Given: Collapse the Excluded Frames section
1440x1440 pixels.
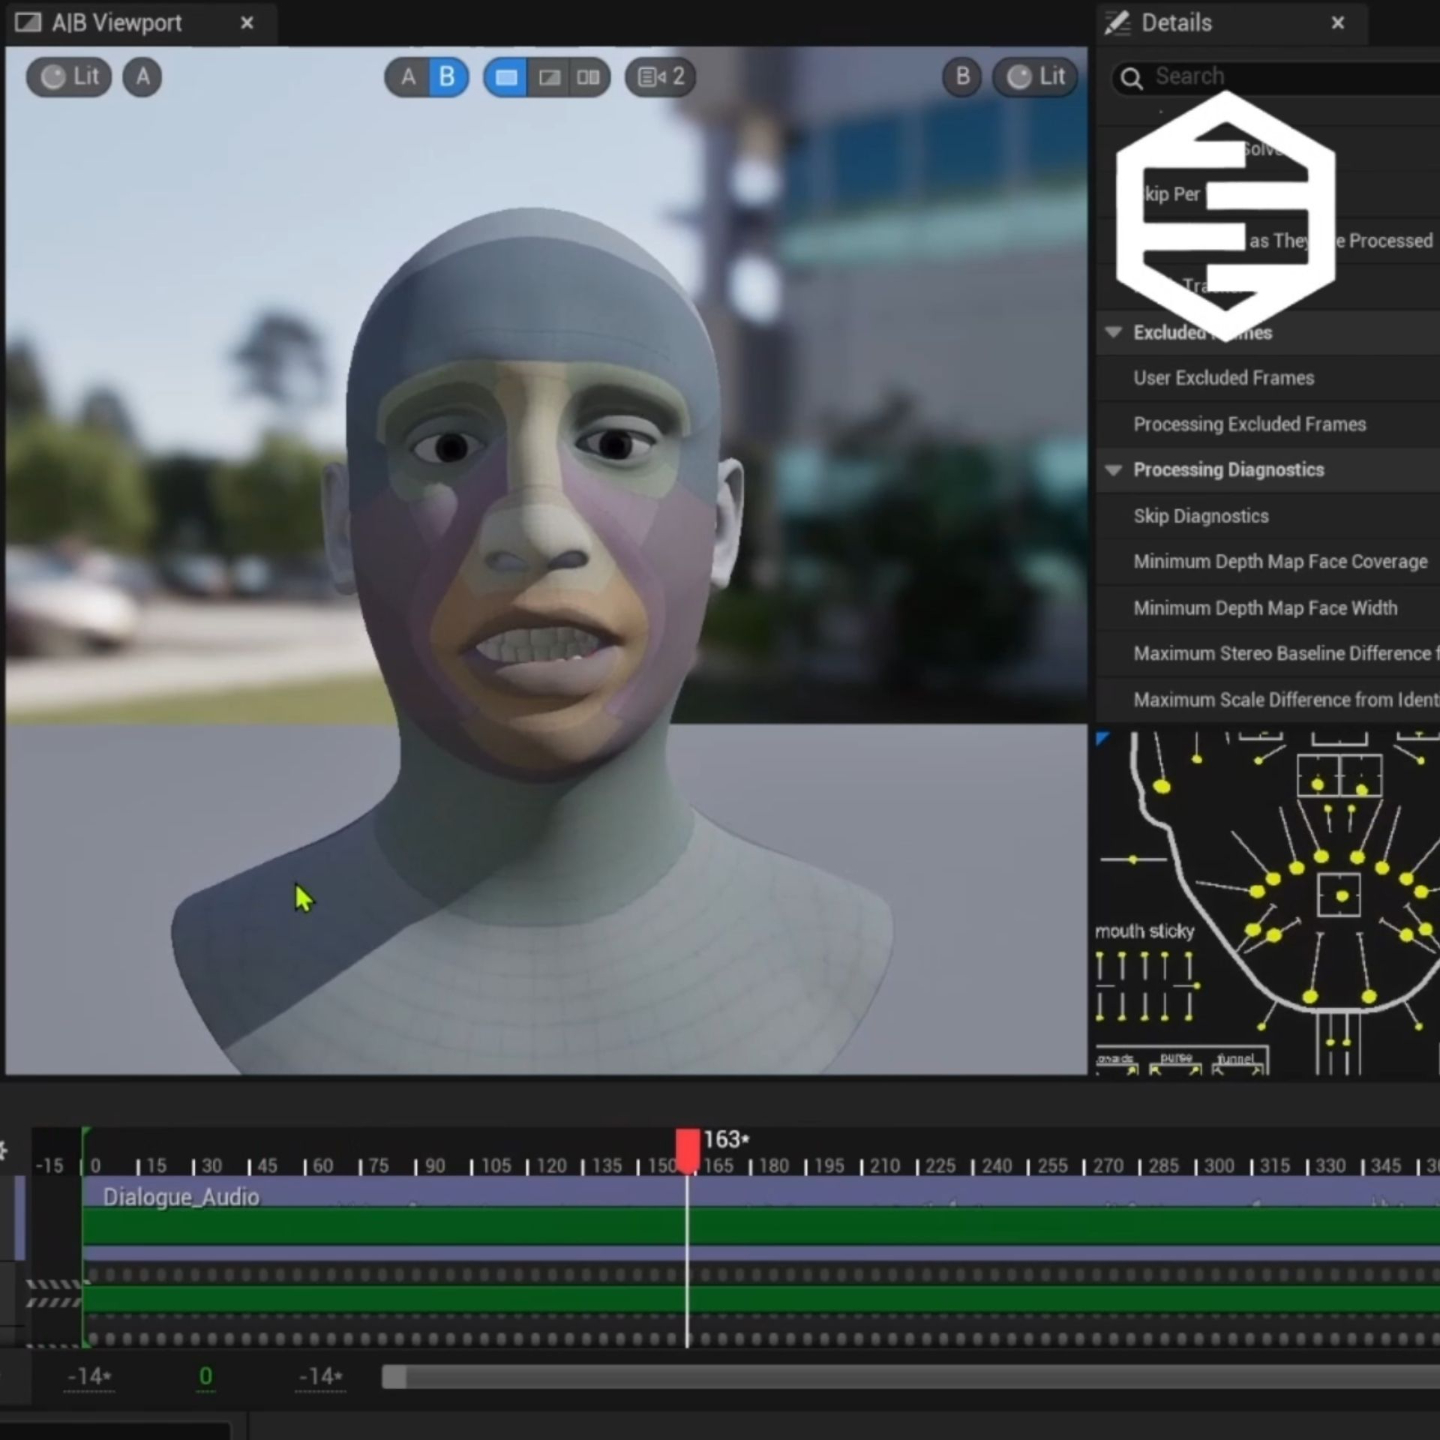Looking at the screenshot, I should point(1113,332).
